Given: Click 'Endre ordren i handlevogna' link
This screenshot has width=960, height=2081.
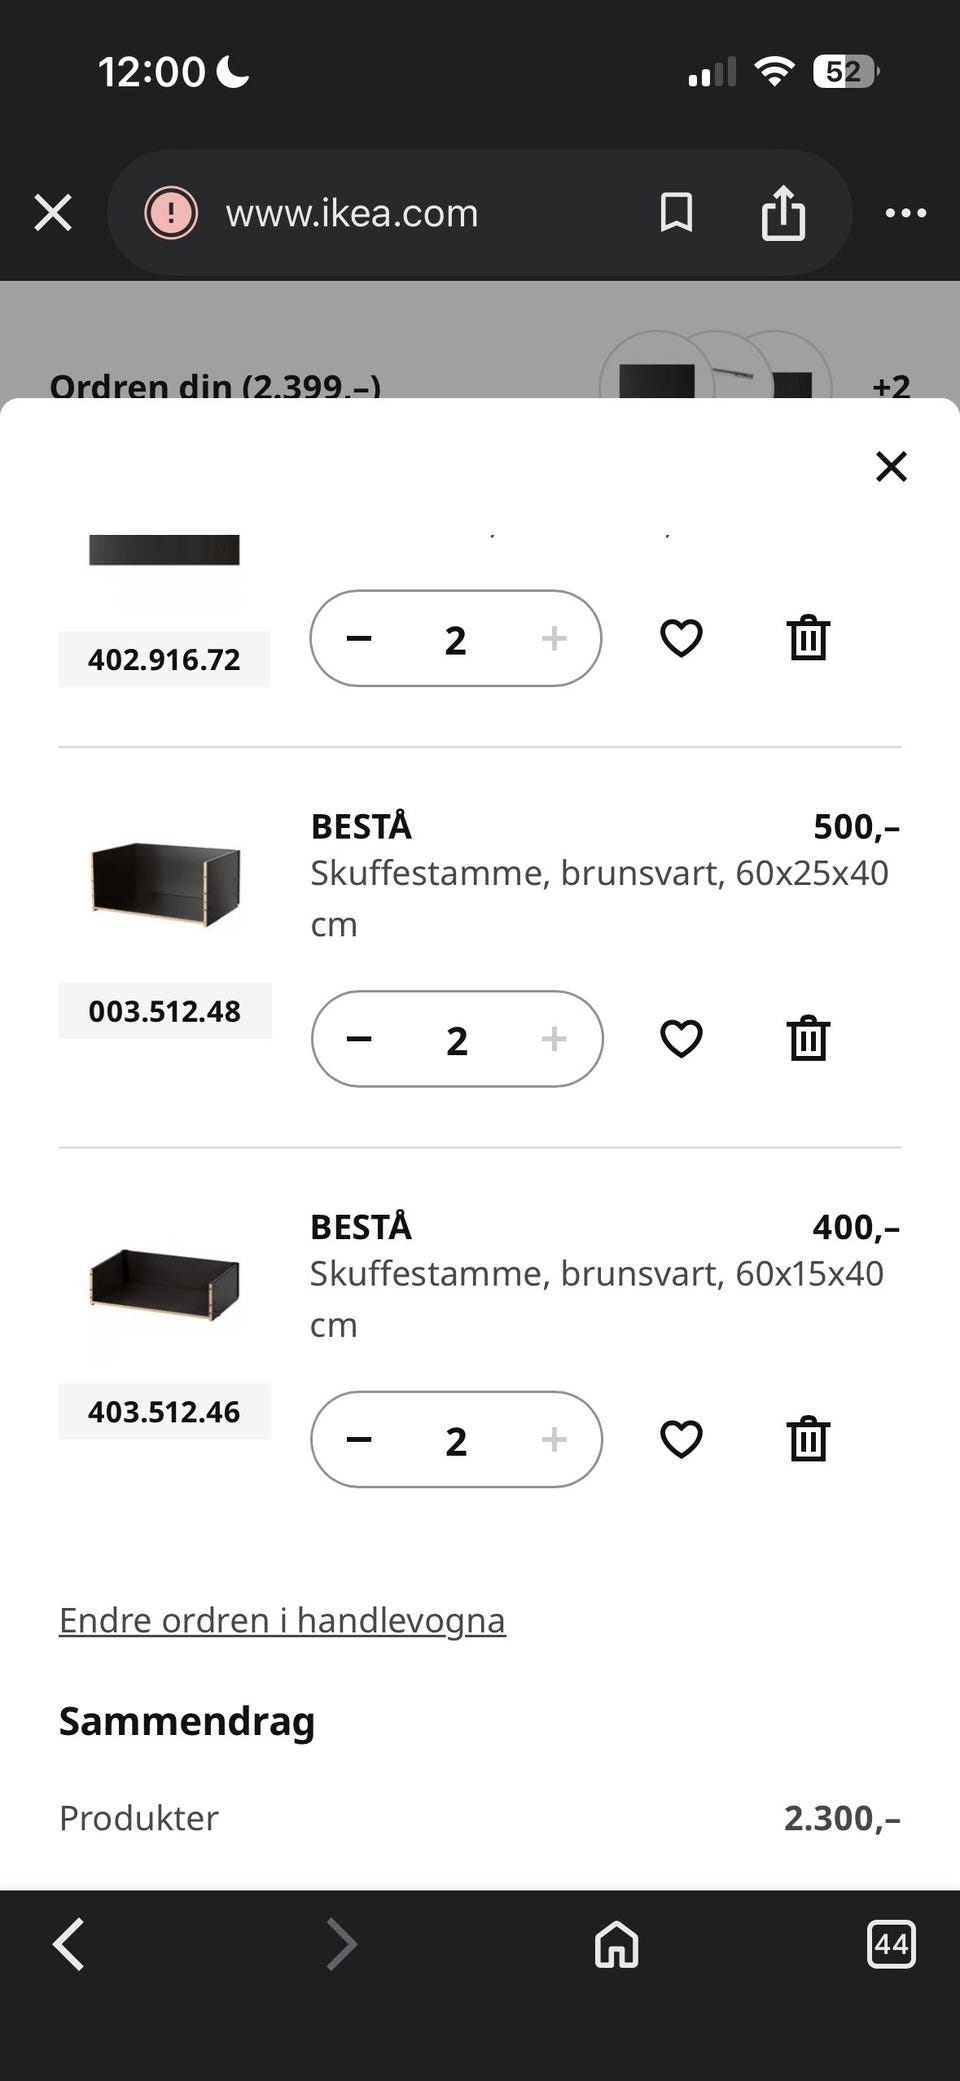Looking at the screenshot, I should (x=282, y=1620).
